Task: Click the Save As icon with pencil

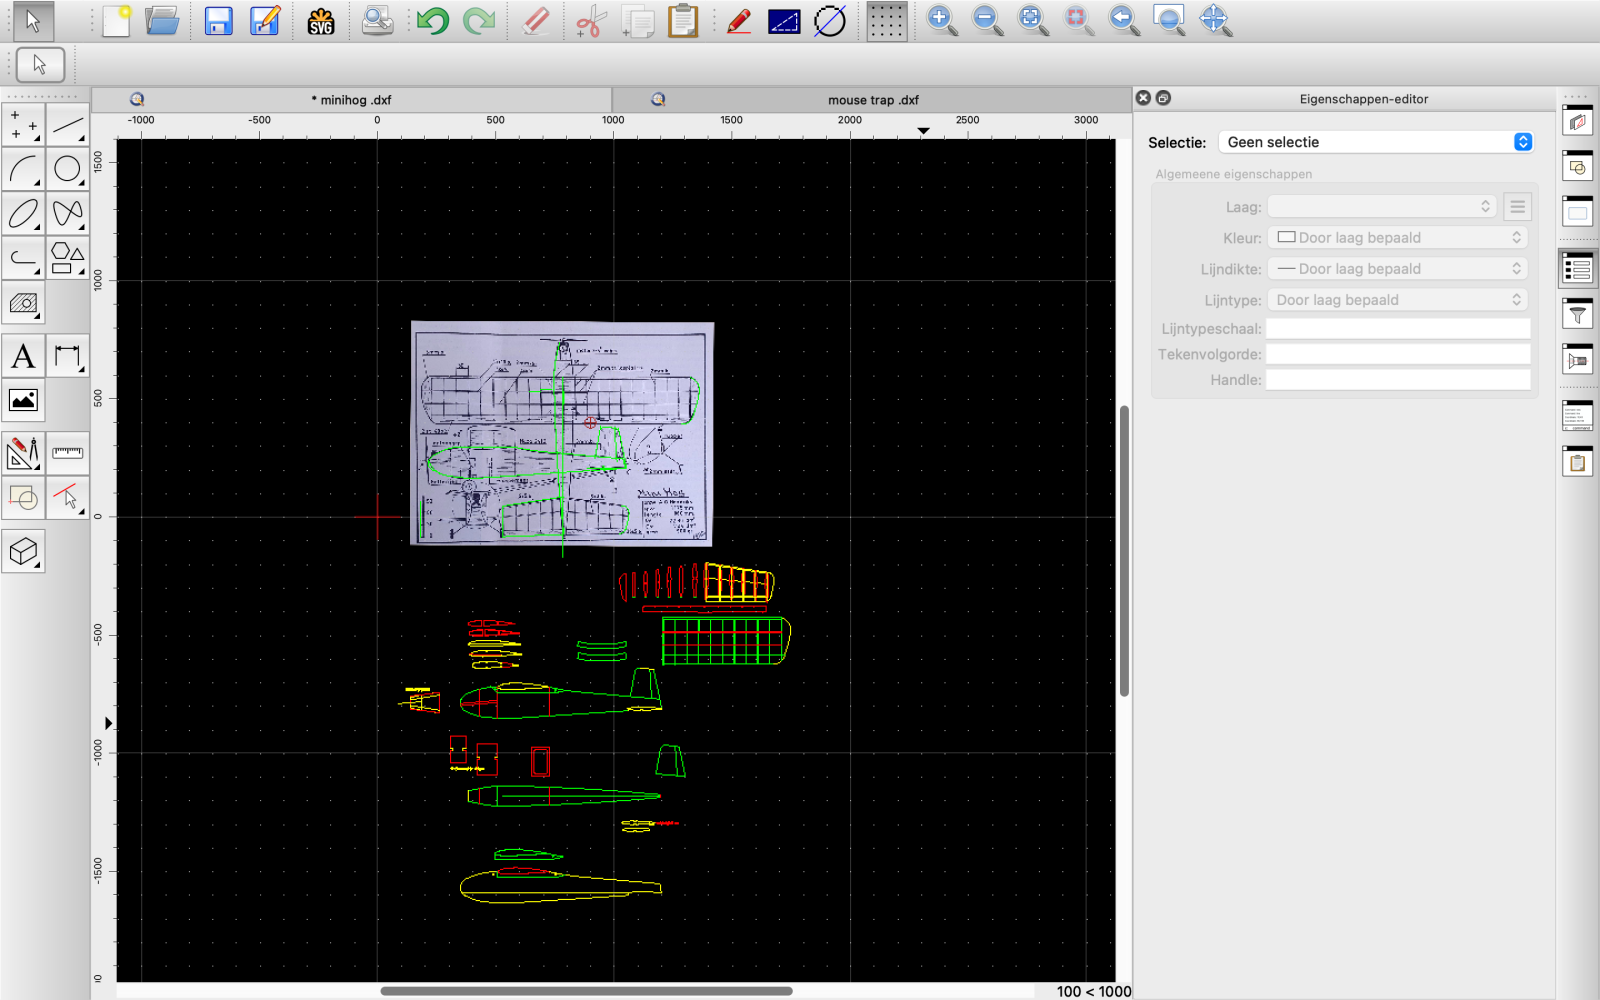Action: (265, 20)
